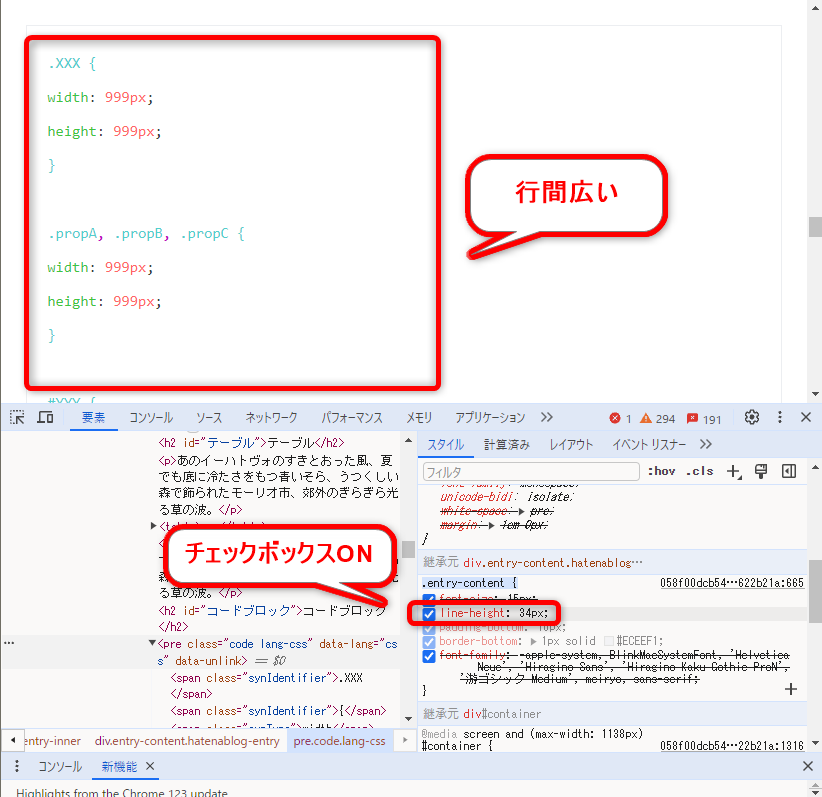Expand the margin shorthand triangle
This screenshot has height=797, width=822.
(x=491, y=525)
